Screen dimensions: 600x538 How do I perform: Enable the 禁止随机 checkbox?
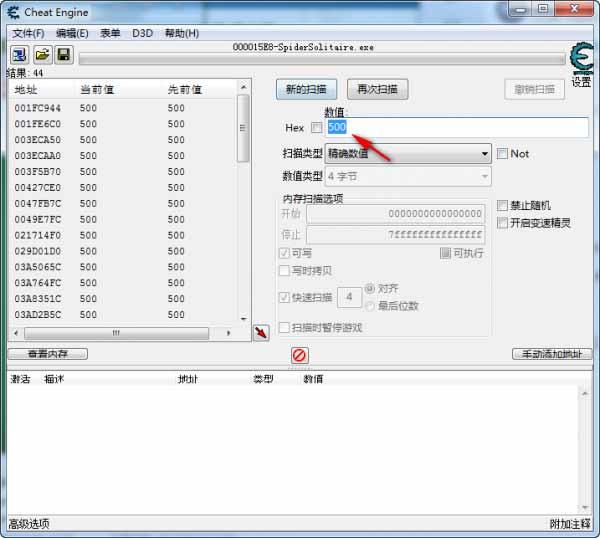tap(503, 206)
